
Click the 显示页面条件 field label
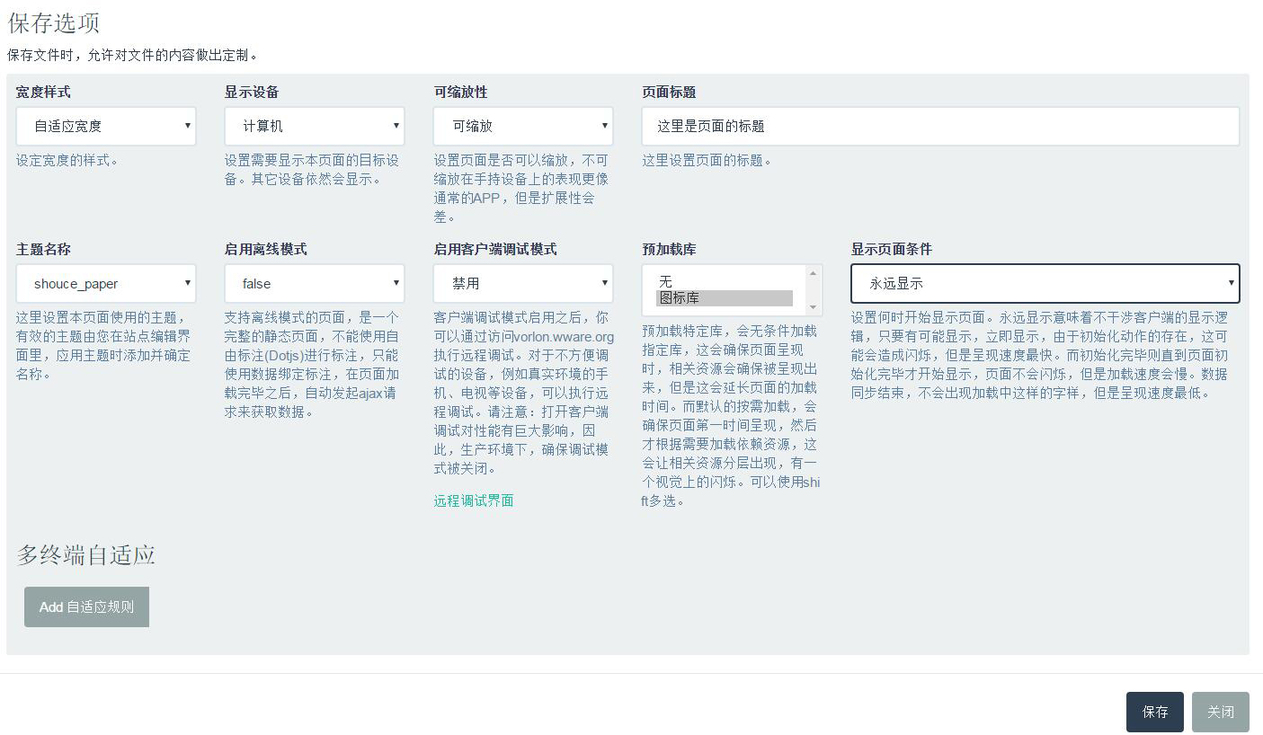[x=891, y=249]
